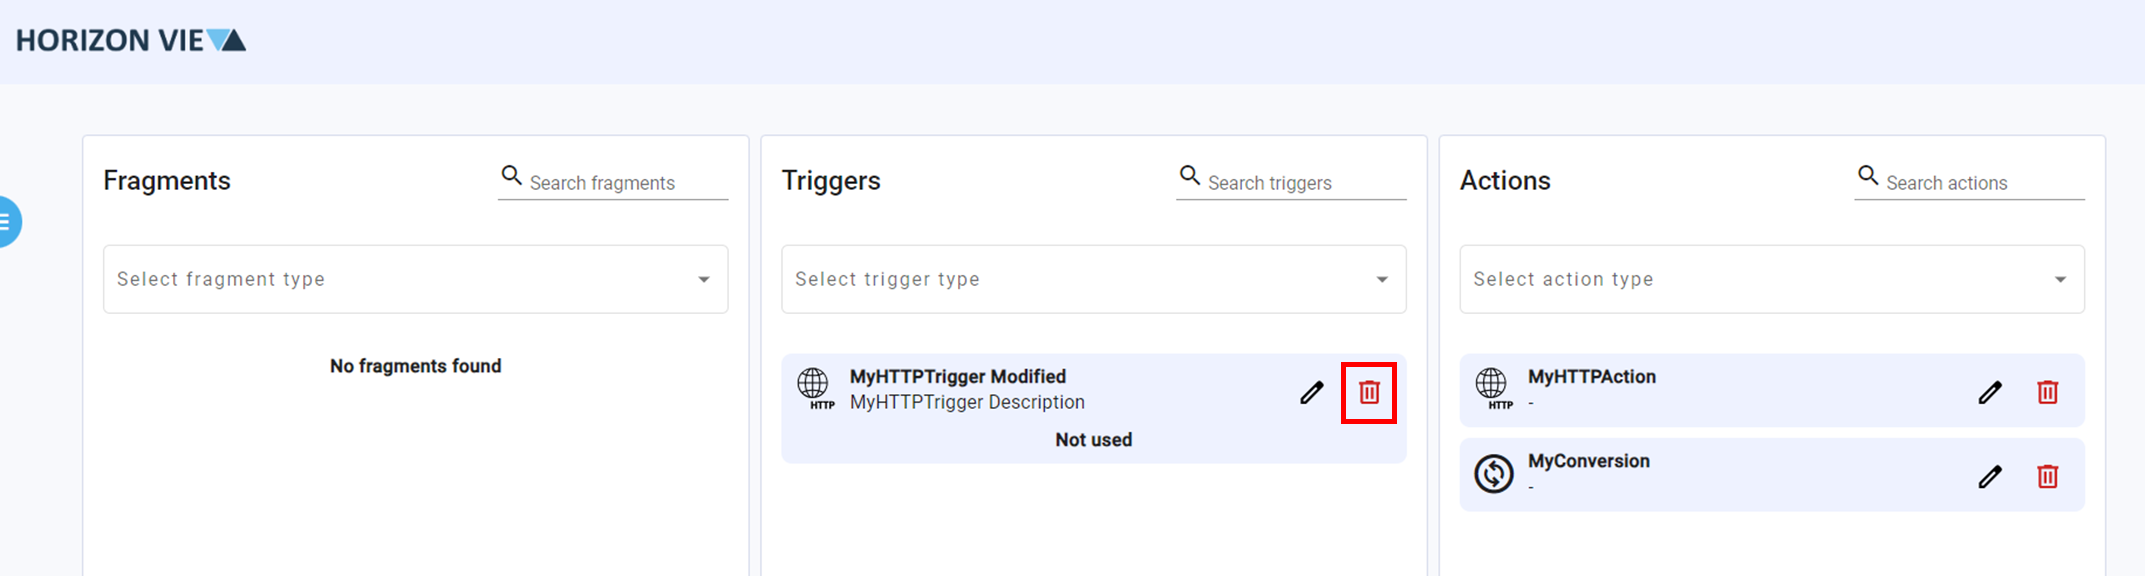Click the Horizon View logo

click(x=128, y=40)
